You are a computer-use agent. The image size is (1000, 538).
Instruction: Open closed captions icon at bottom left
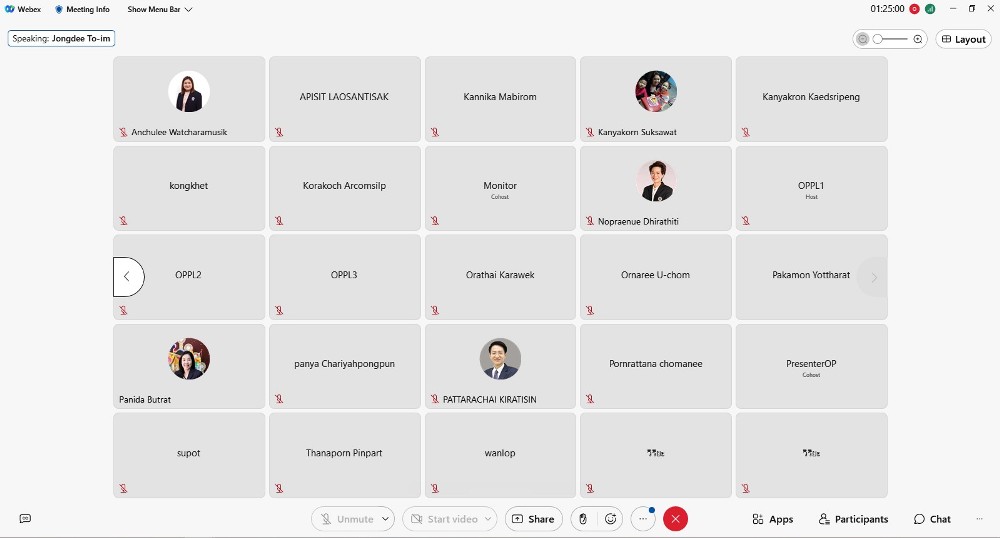tap(25, 519)
